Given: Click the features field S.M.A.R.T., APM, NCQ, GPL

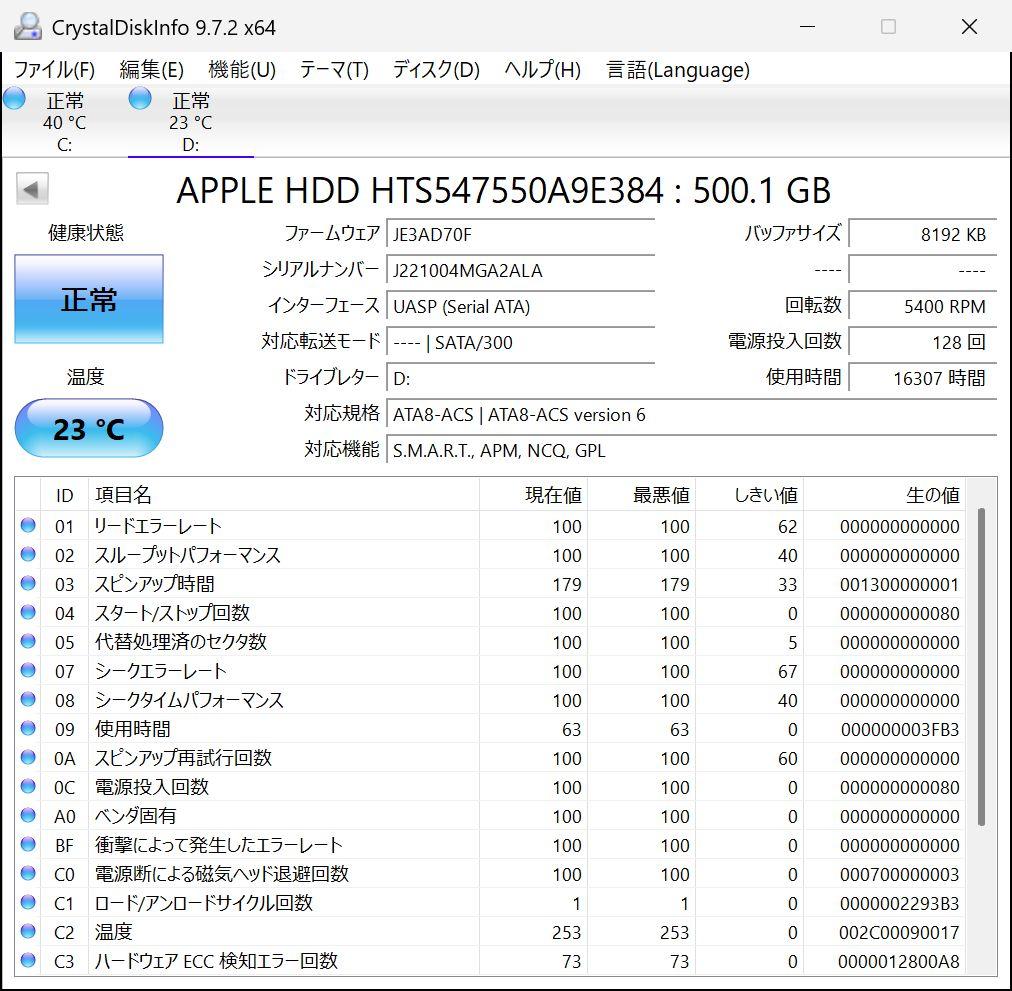Looking at the screenshot, I should 691,451.
